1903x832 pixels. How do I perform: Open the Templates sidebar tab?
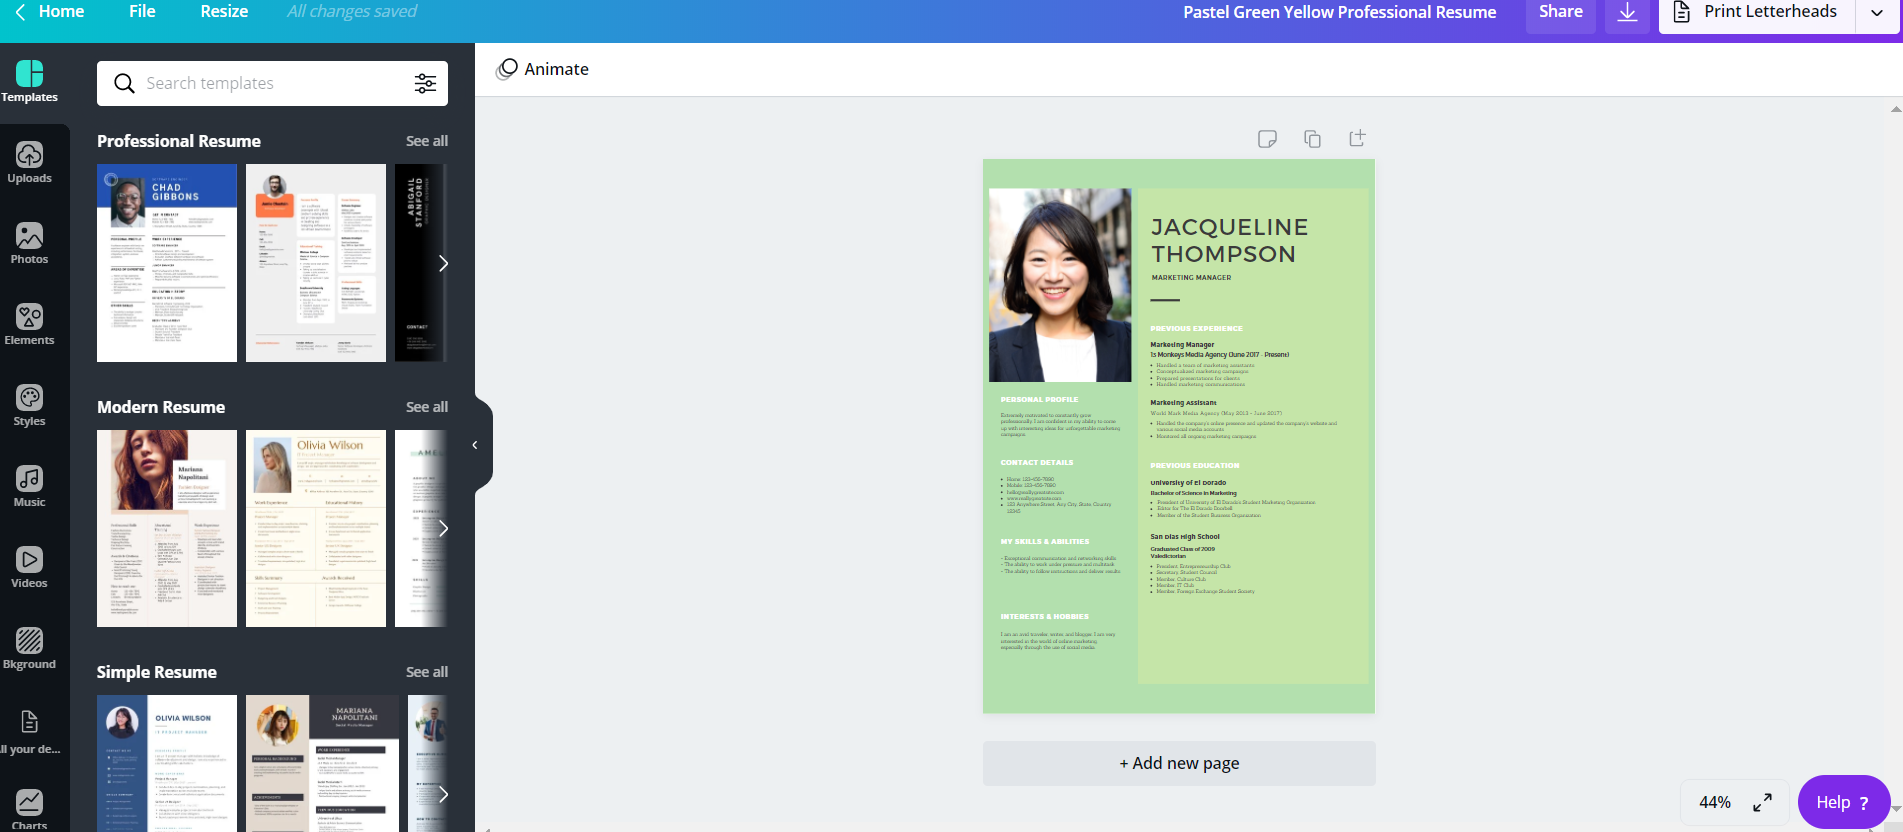click(30, 82)
